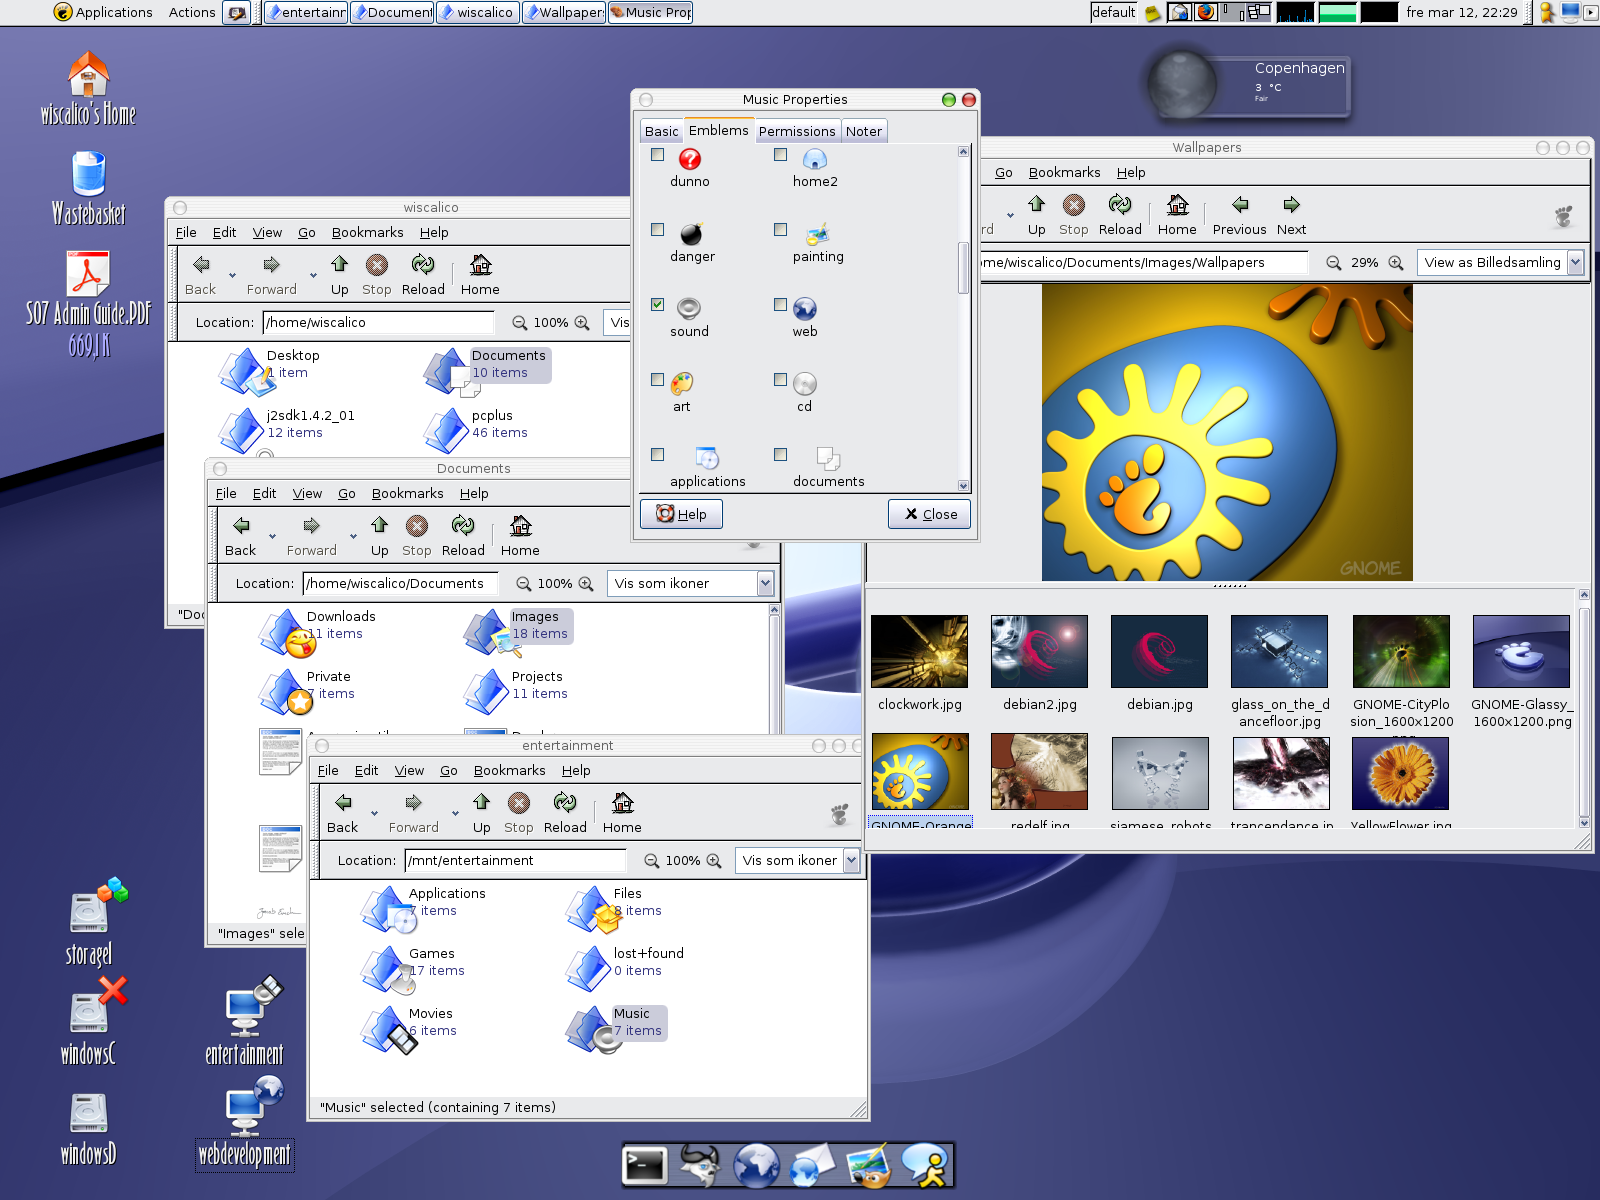Enable the web emblem checkbox

pos(780,305)
